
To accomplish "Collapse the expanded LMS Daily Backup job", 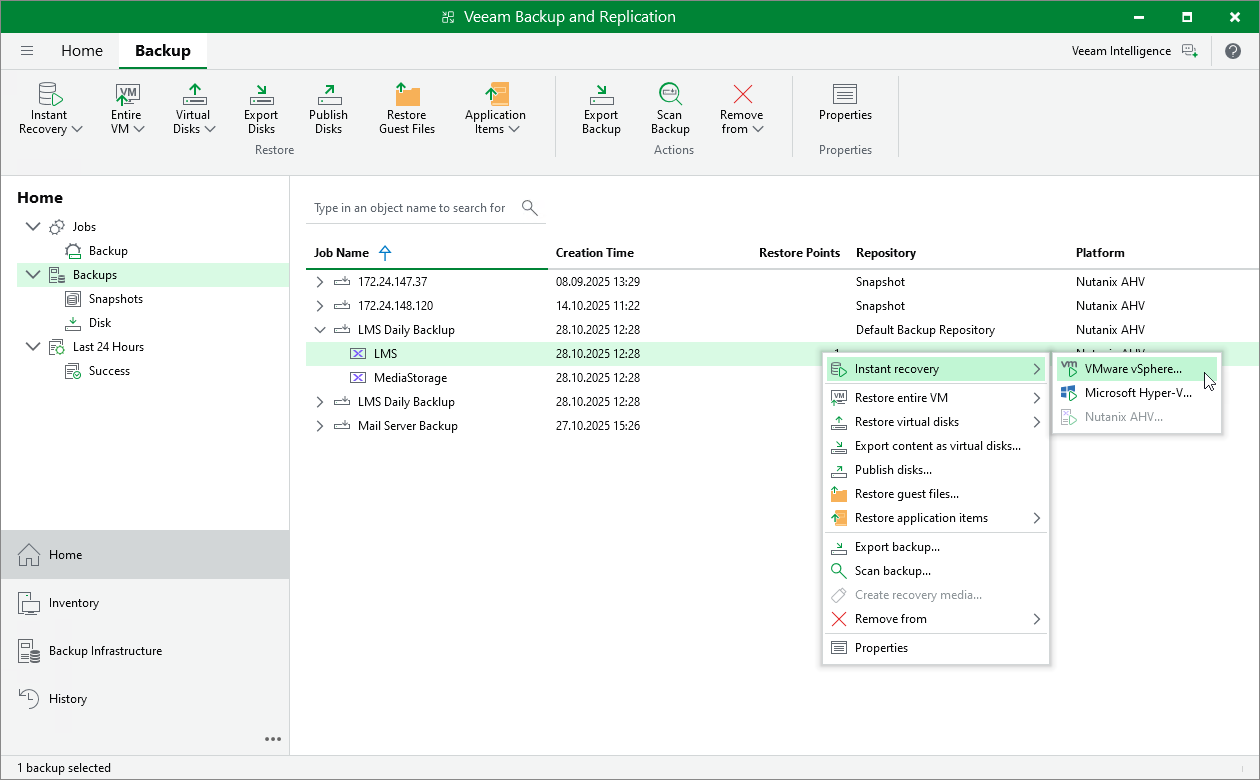I will click(x=320, y=330).
